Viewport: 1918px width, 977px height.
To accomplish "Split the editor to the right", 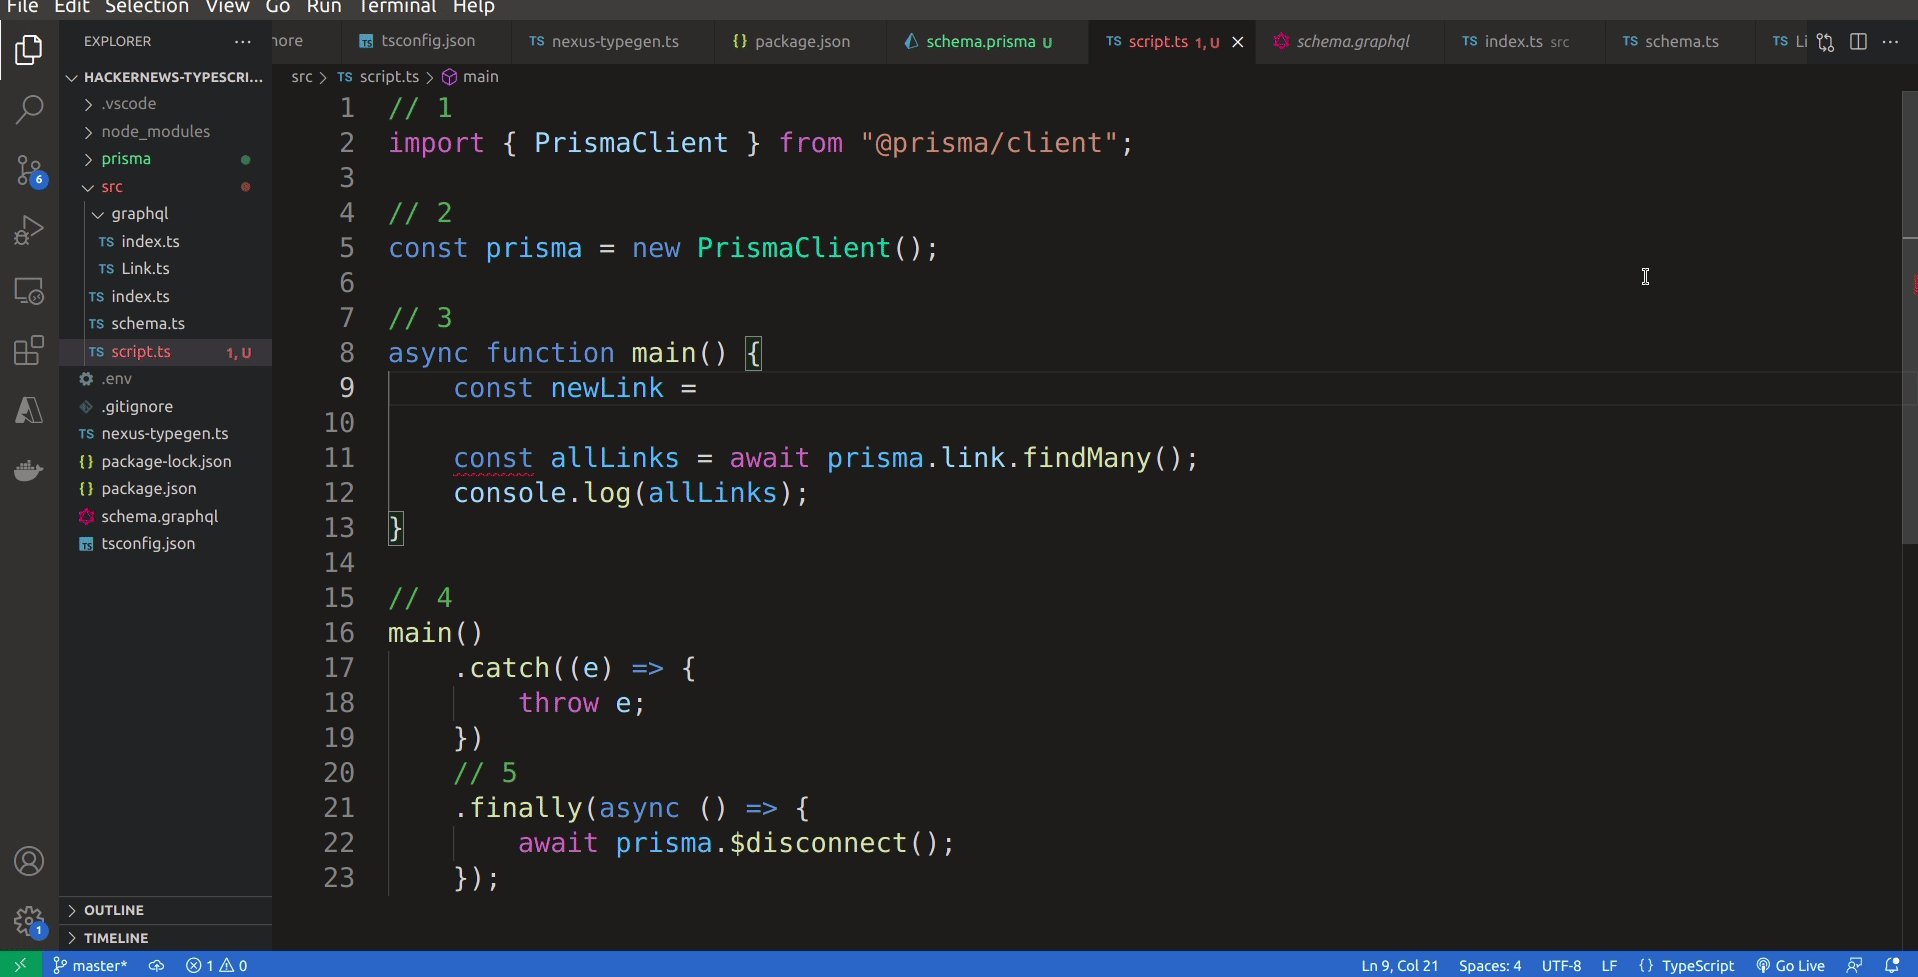I will point(1858,42).
